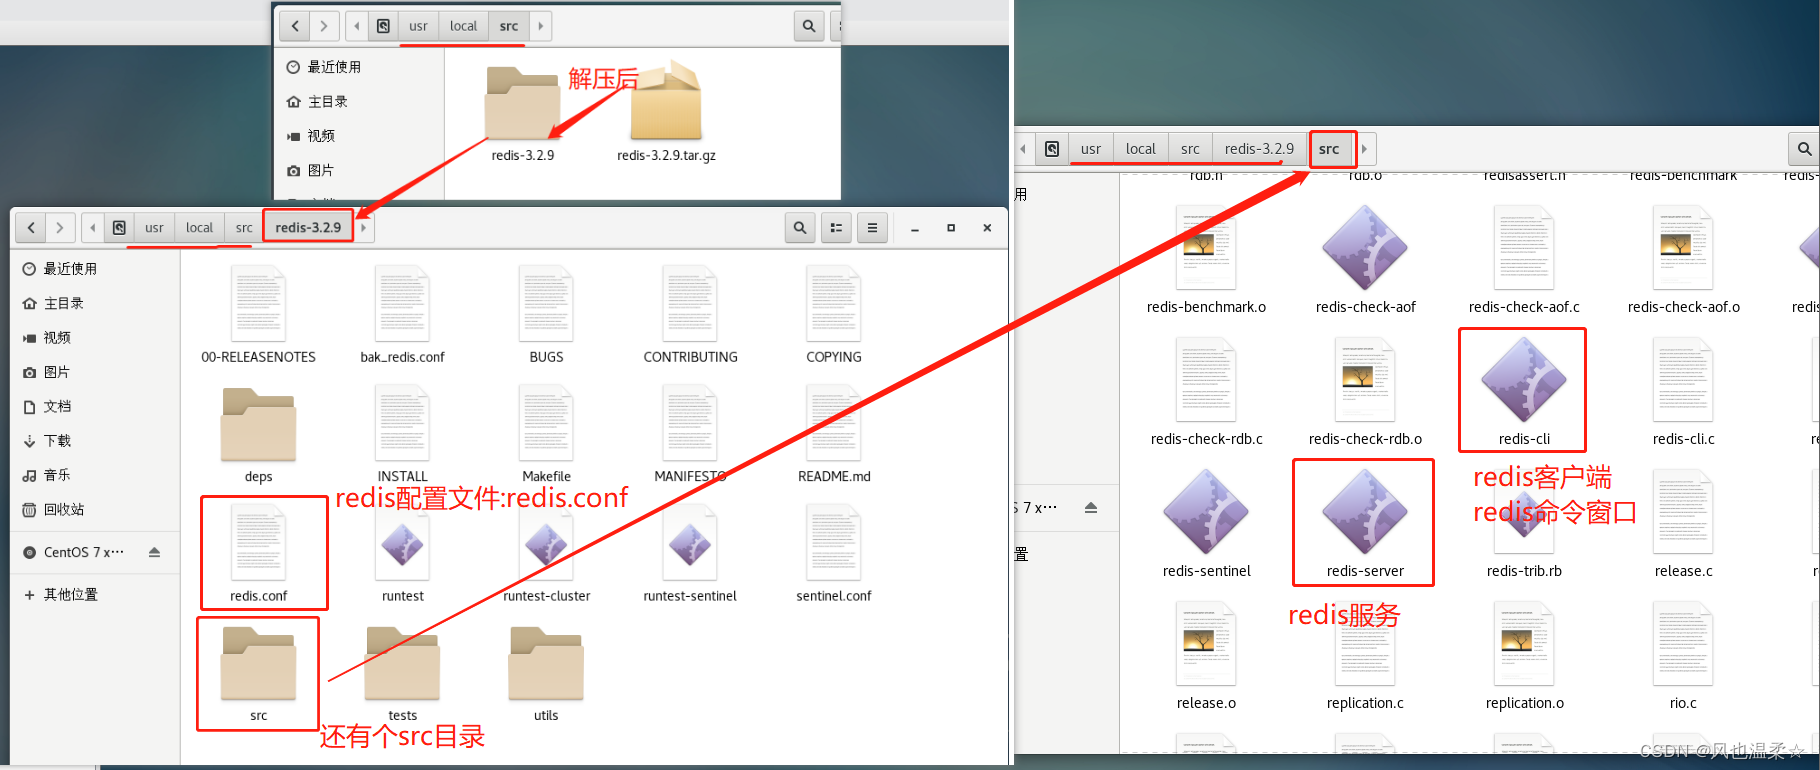Launch the redis-server executable
Viewport: 1820px width, 770px height.
[x=1365, y=522]
